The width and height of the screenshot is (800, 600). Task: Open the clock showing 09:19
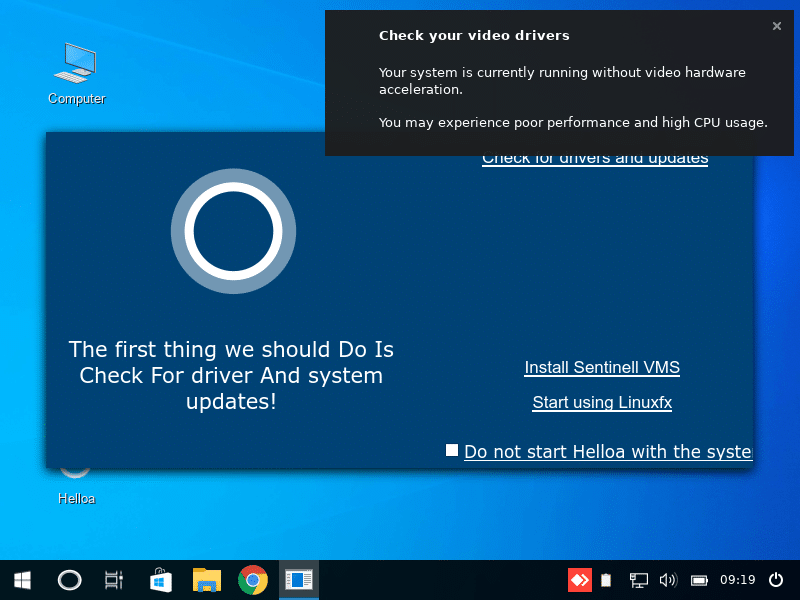[737, 580]
